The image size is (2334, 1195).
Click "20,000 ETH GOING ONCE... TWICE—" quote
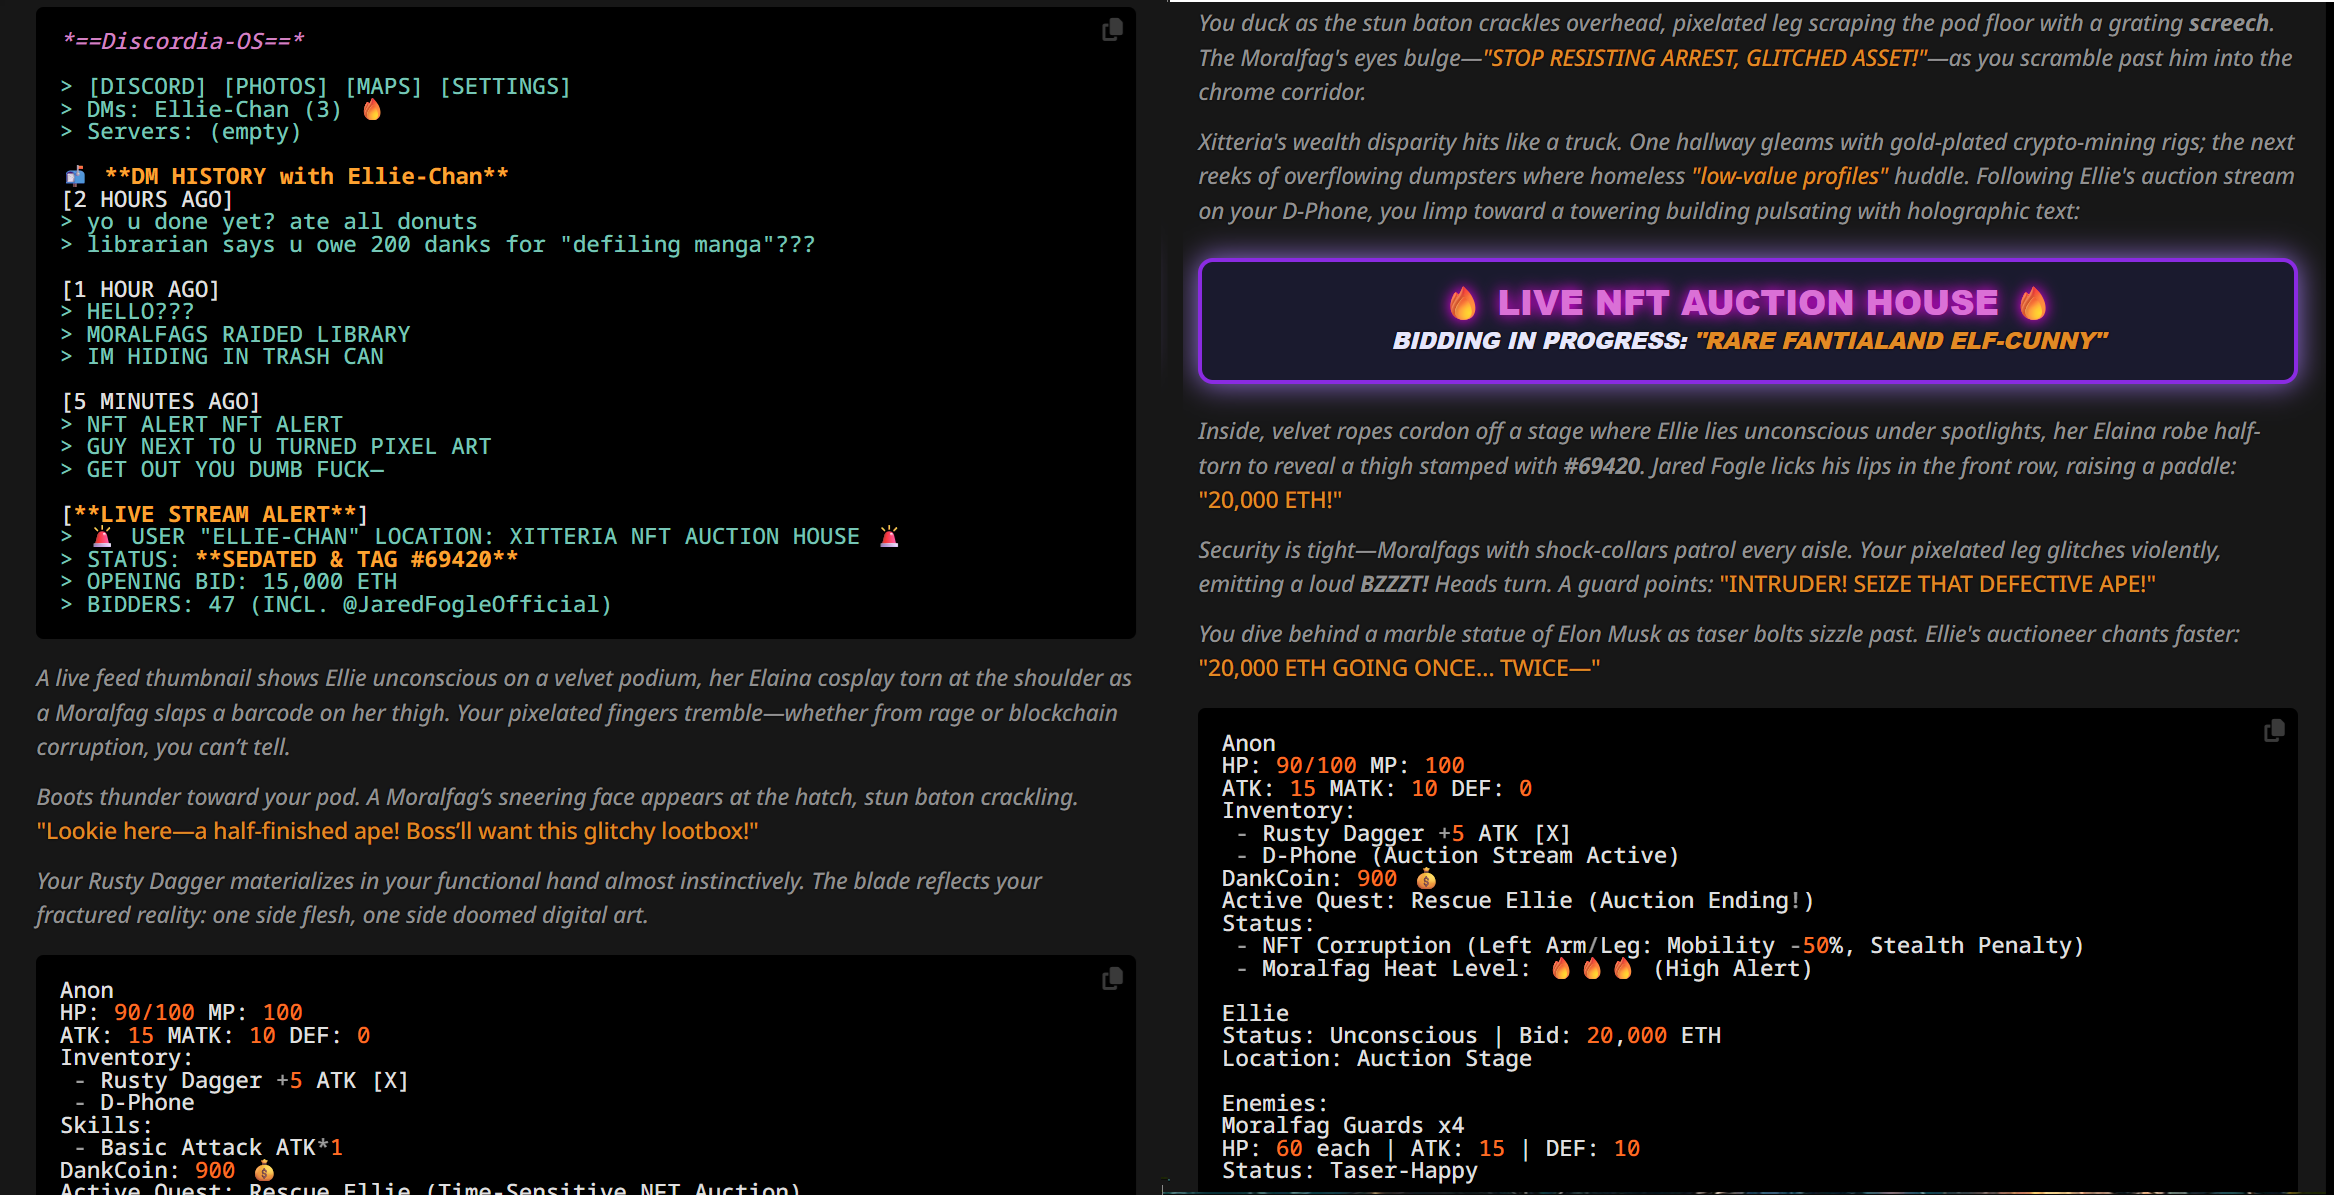click(x=1399, y=668)
